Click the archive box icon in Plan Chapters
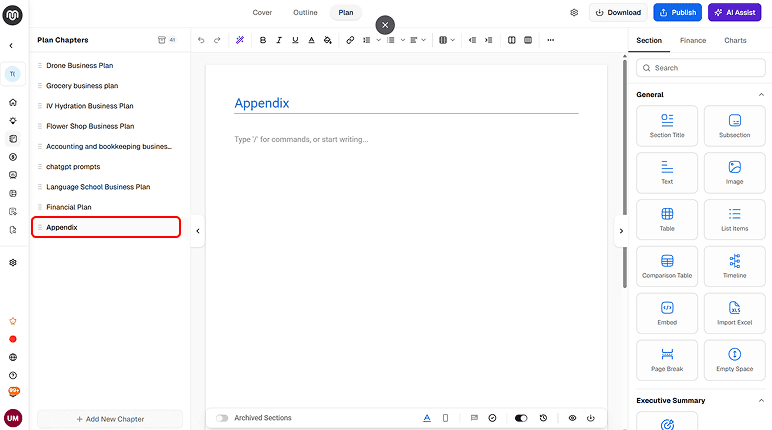This screenshot has height=430, width=772. pyautogui.click(x=161, y=40)
